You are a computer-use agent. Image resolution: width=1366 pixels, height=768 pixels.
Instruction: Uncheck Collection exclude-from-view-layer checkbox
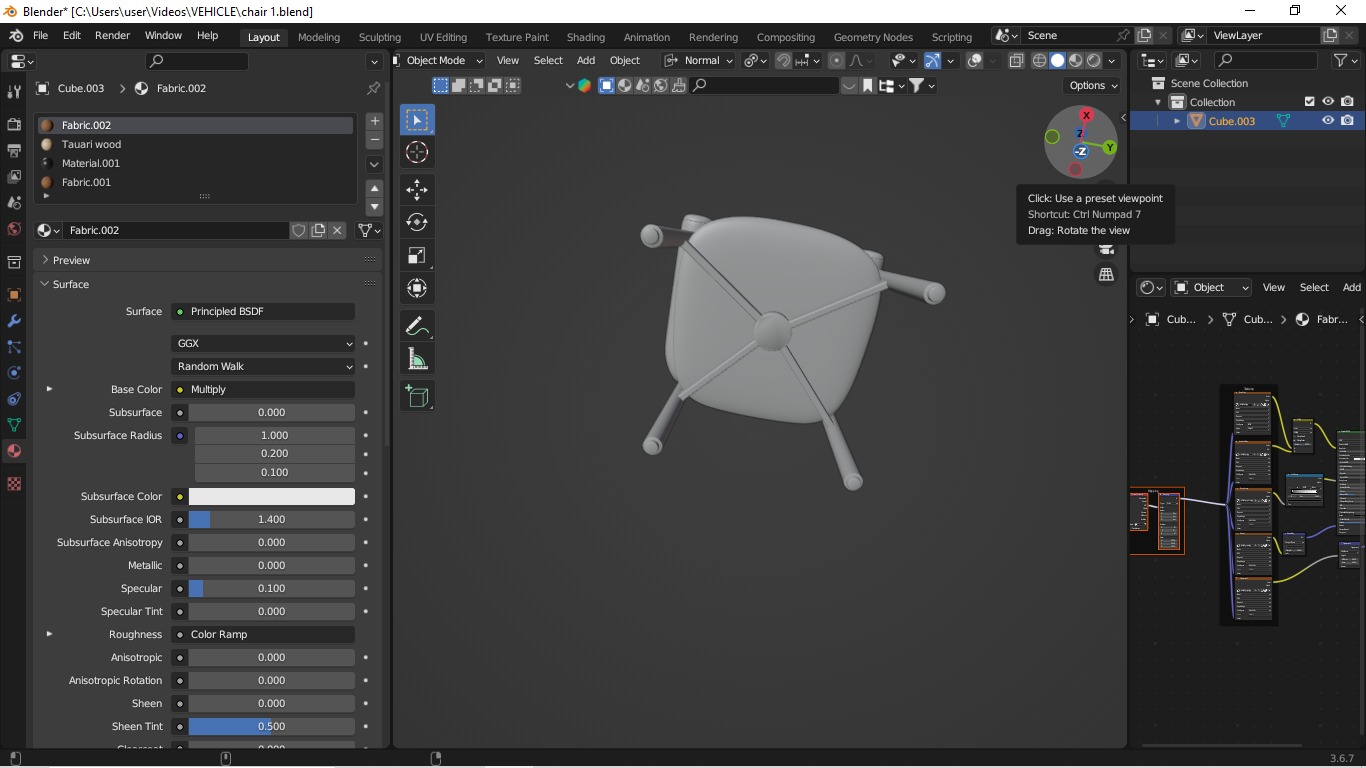1309,102
